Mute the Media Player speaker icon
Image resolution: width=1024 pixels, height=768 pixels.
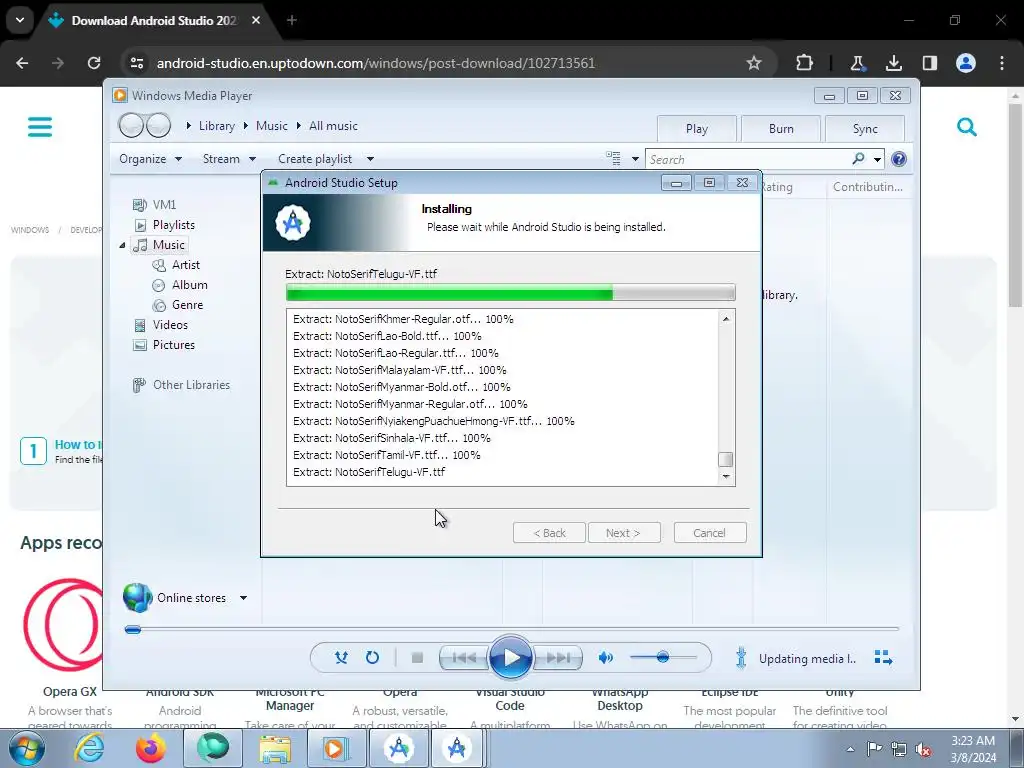coord(606,658)
